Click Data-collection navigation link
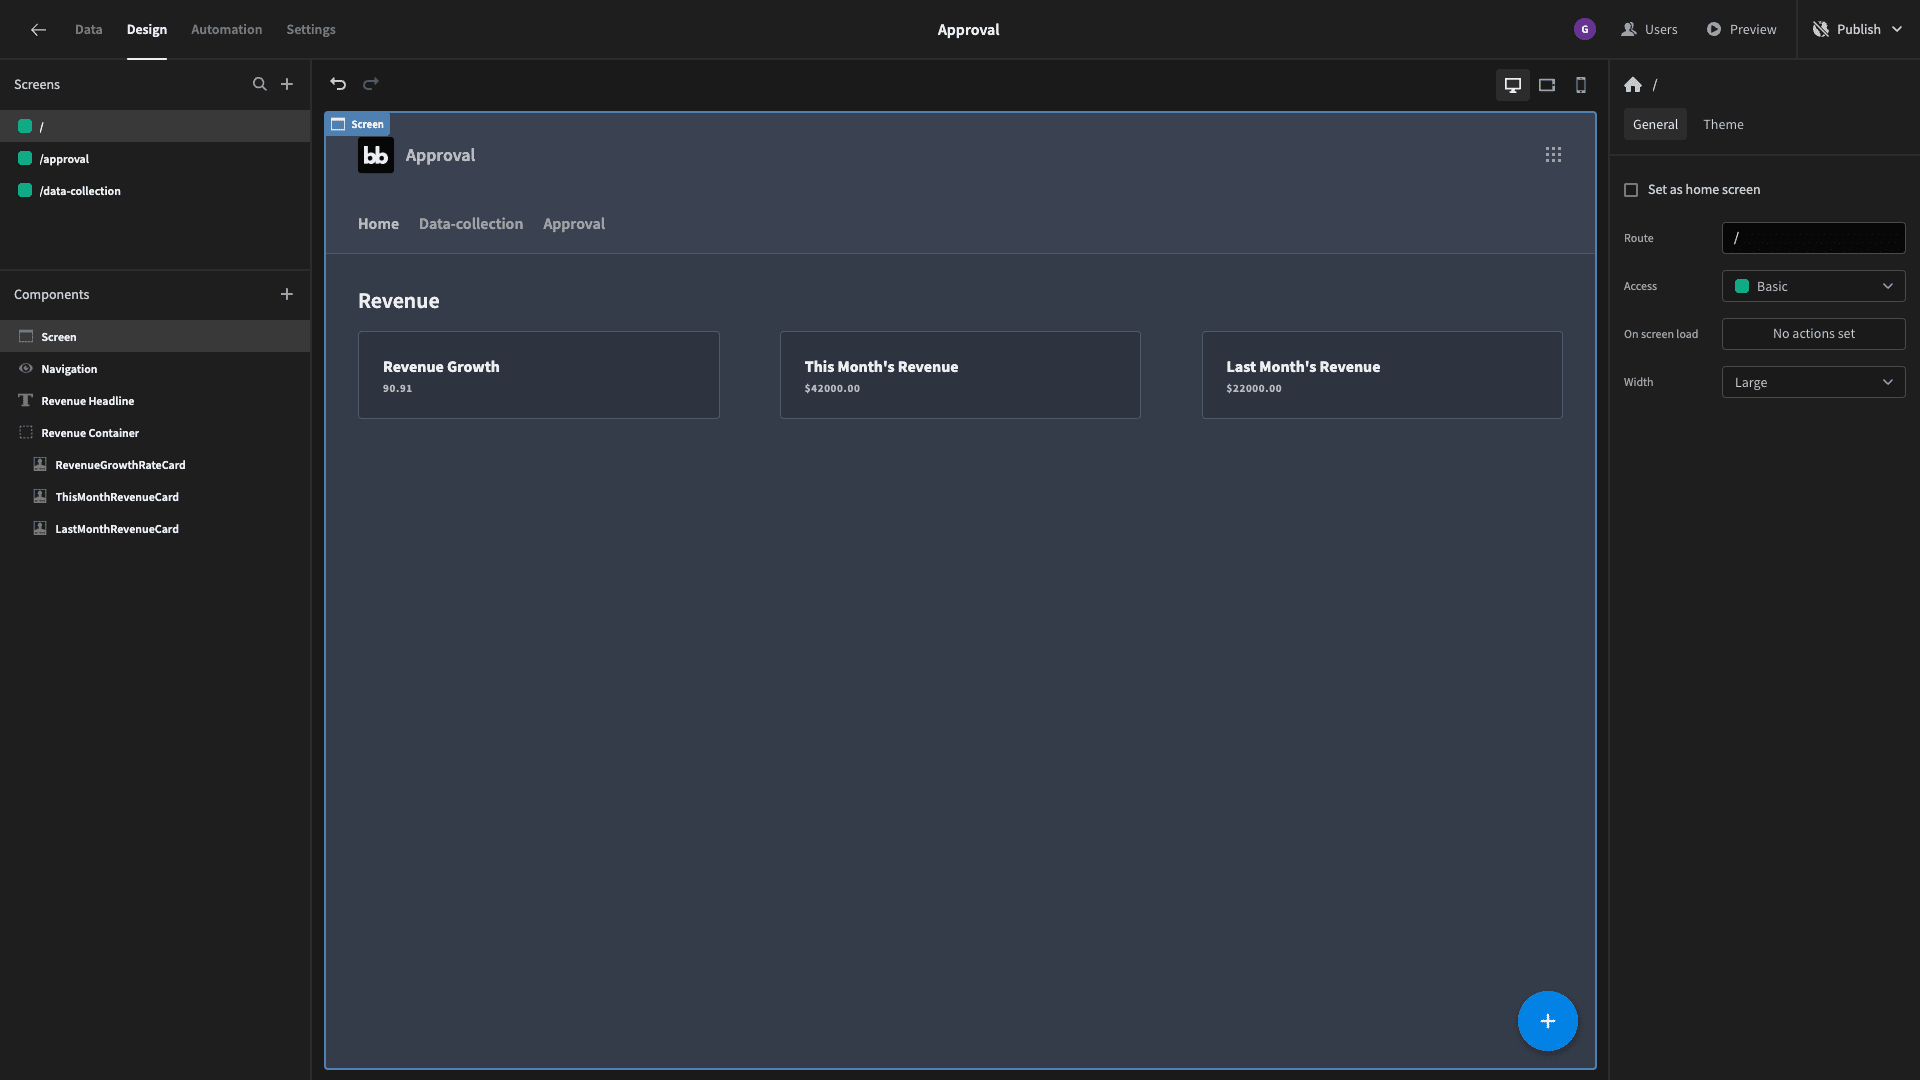 click(471, 224)
